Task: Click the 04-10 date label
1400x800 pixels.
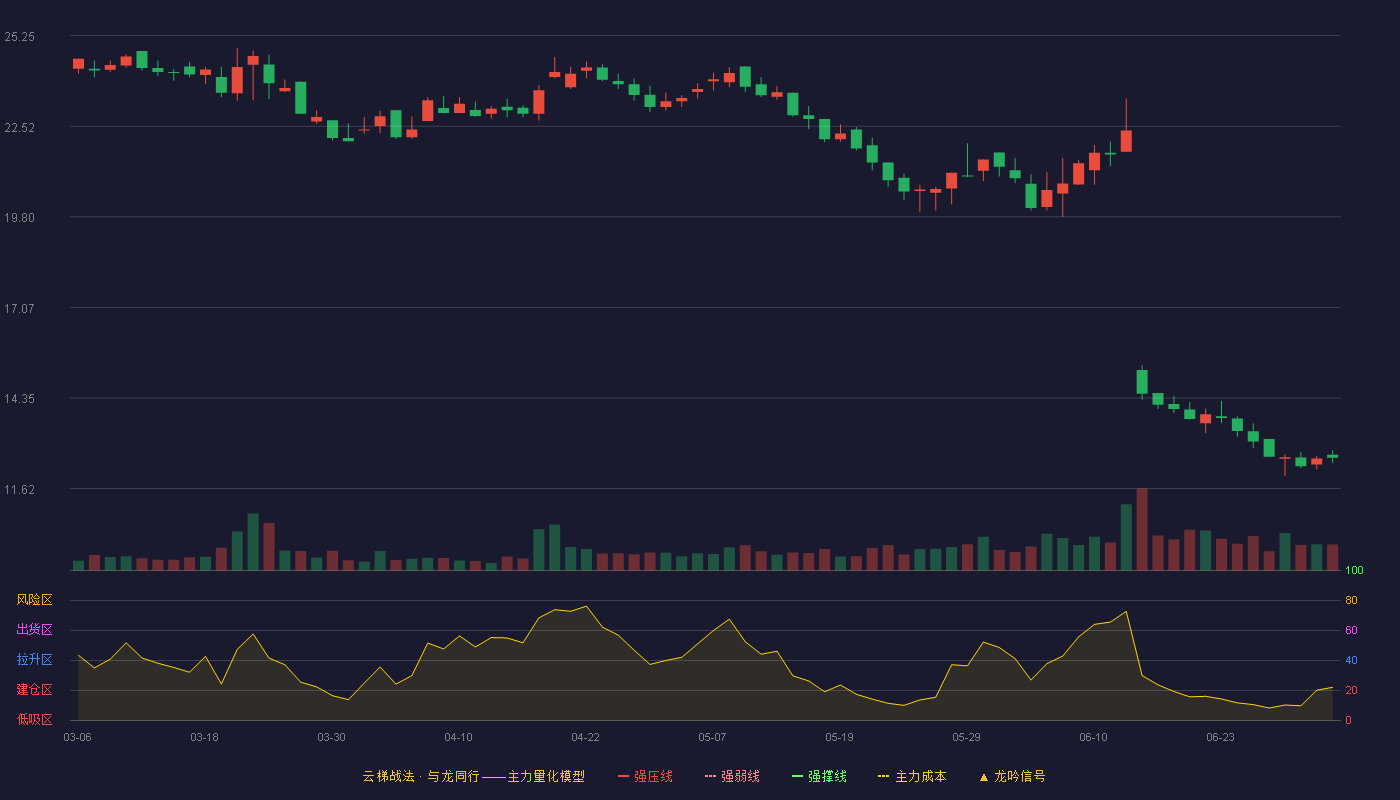Action: (458, 737)
